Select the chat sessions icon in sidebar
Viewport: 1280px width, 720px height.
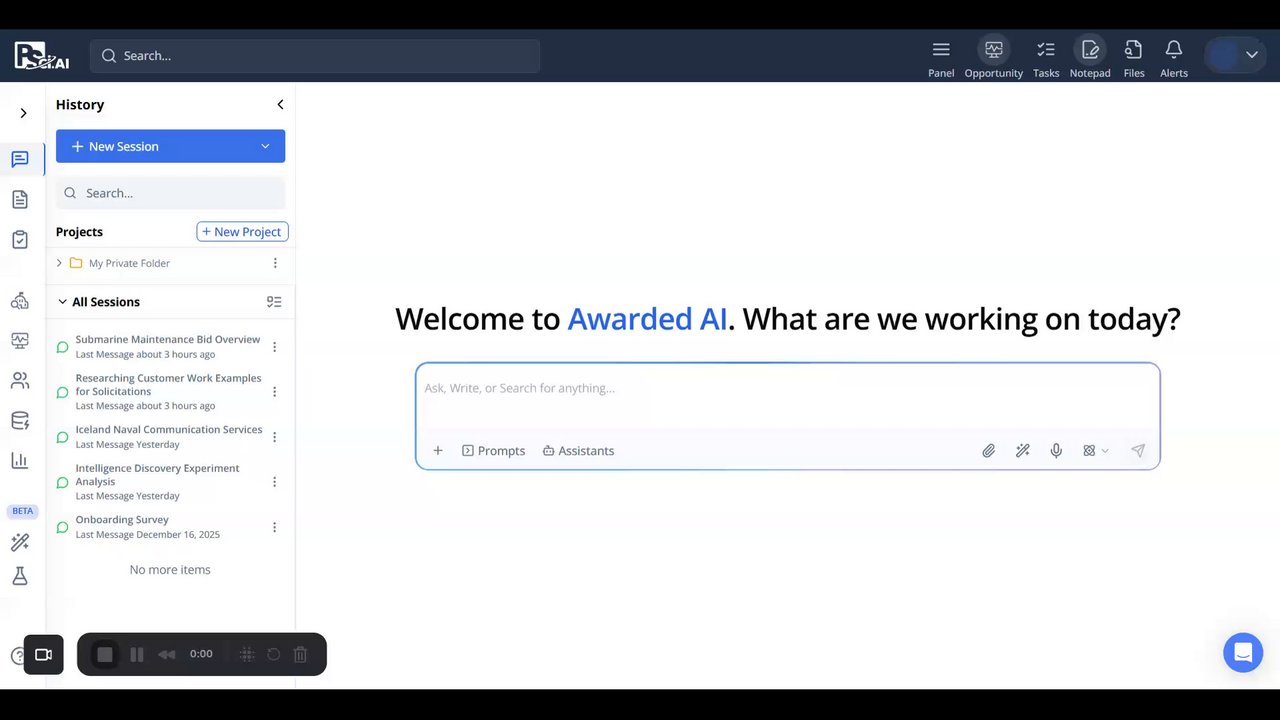point(20,159)
